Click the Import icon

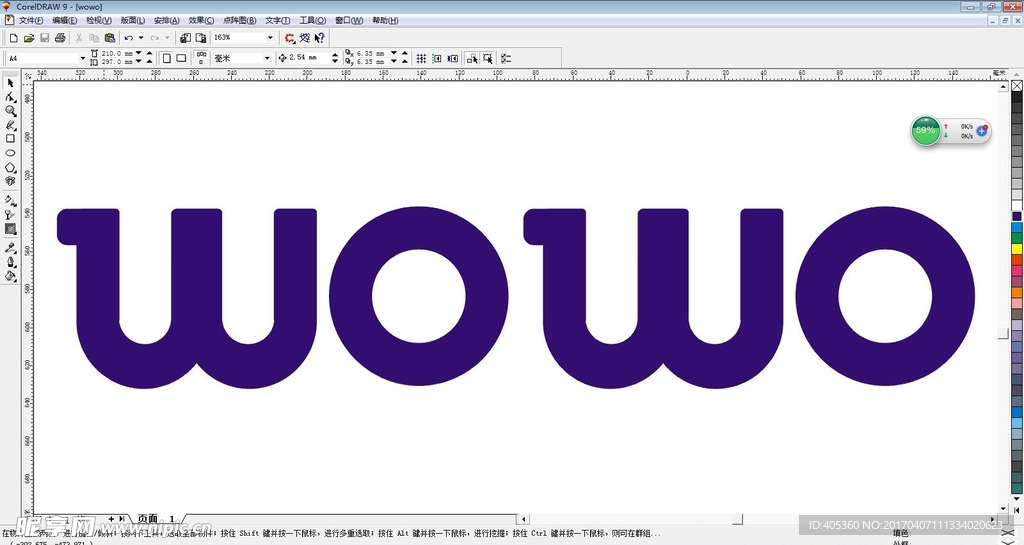pyautogui.click(x=185, y=38)
